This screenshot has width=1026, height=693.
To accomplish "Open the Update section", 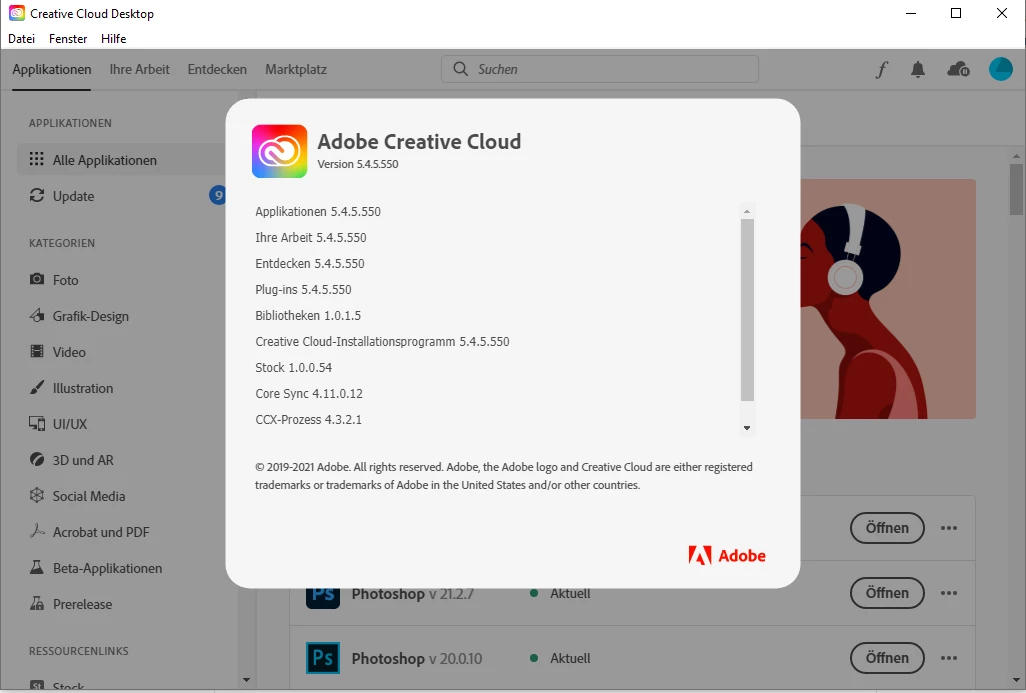I will [x=73, y=196].
